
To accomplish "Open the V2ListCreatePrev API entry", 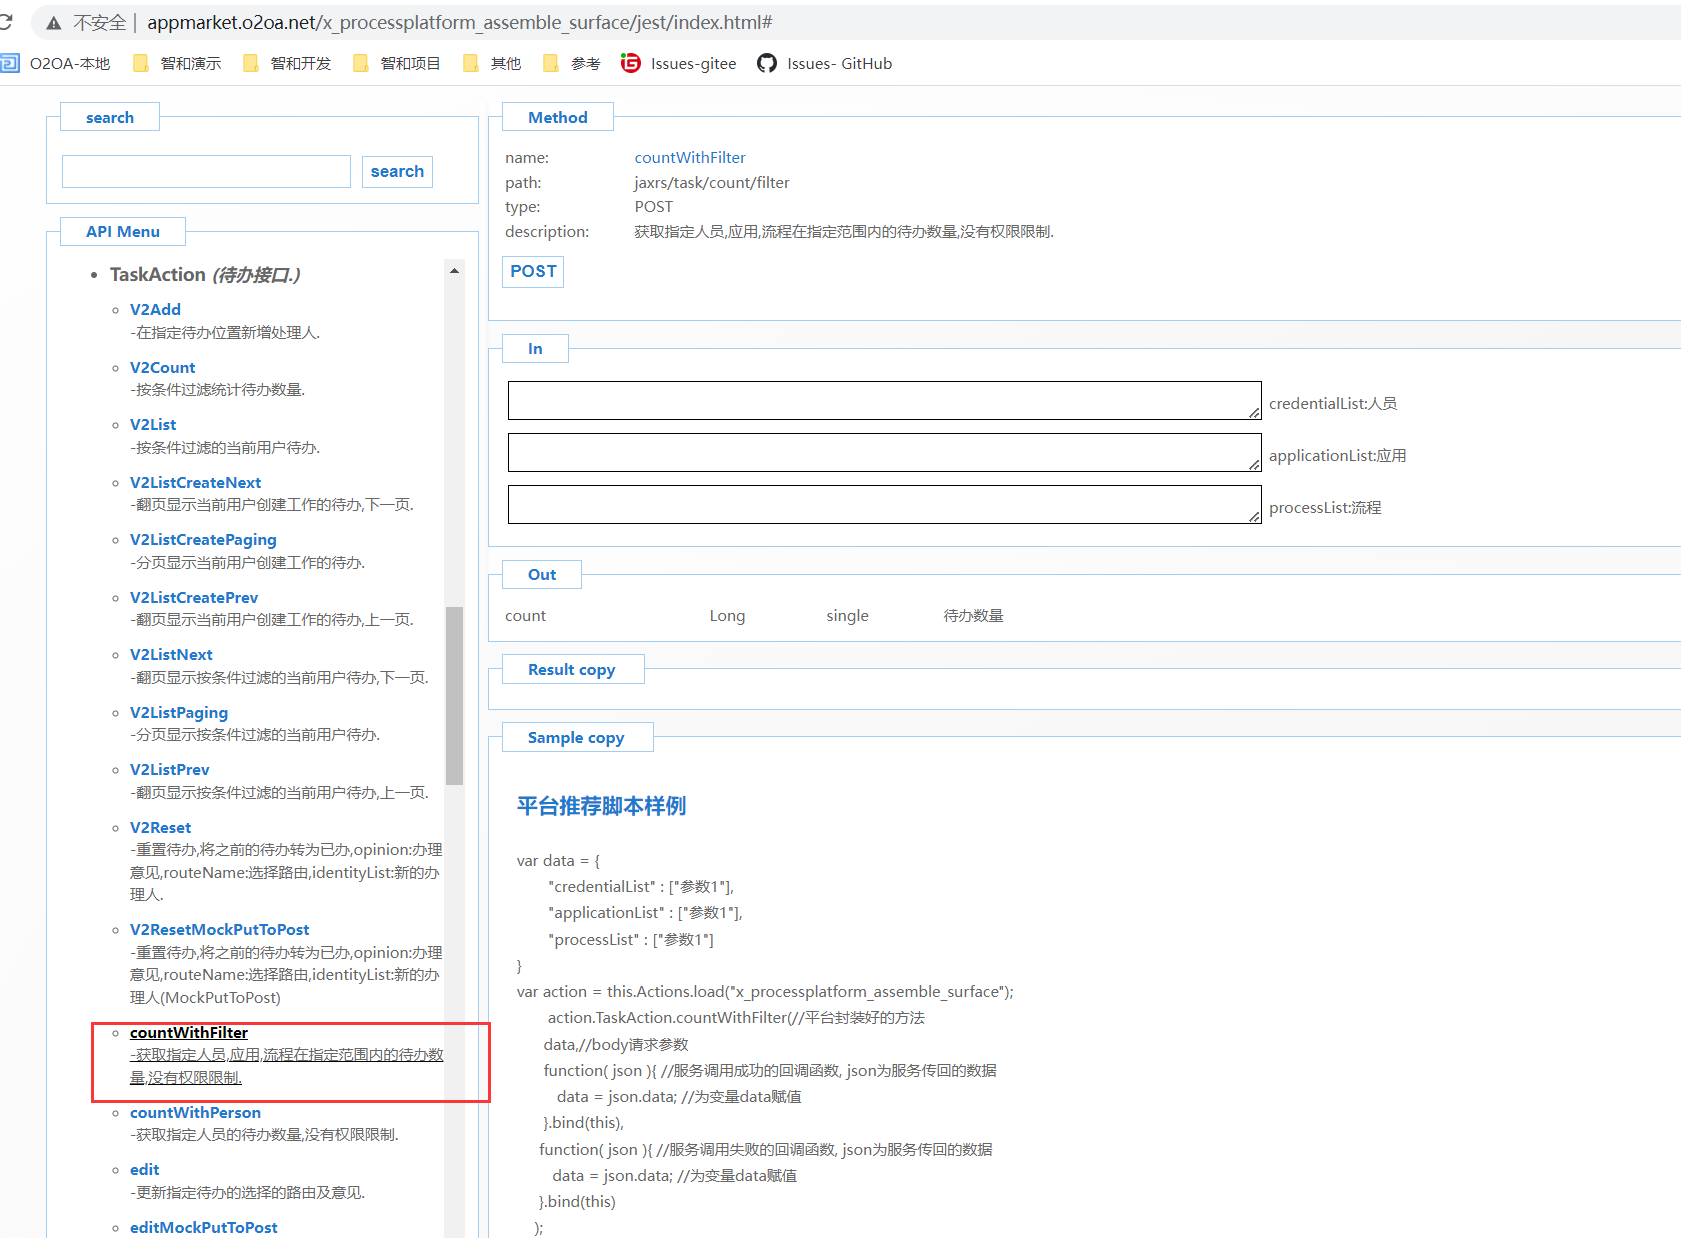I will point(194,597).
